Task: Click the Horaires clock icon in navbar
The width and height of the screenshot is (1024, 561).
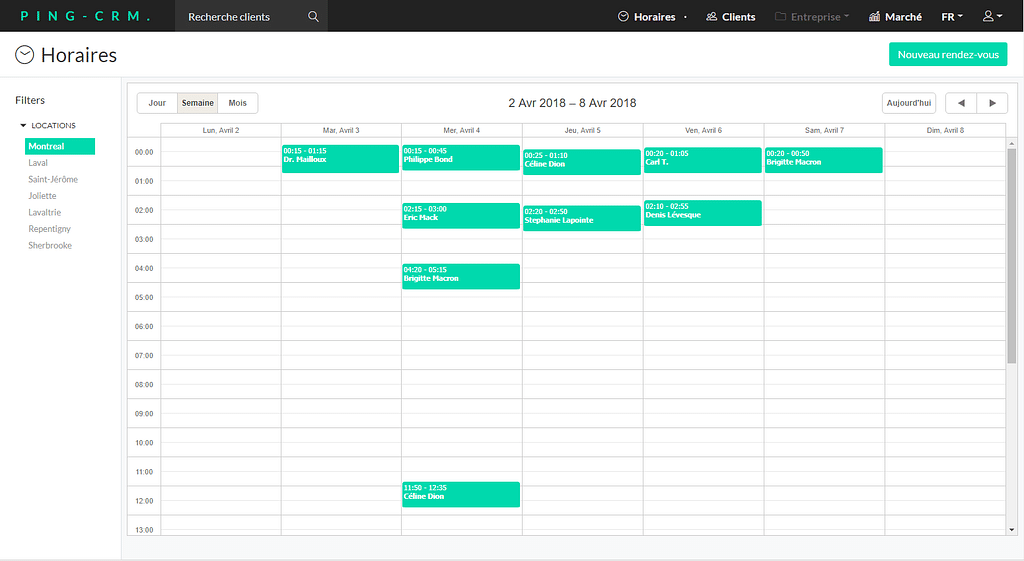Action: [x=624, y=17]
